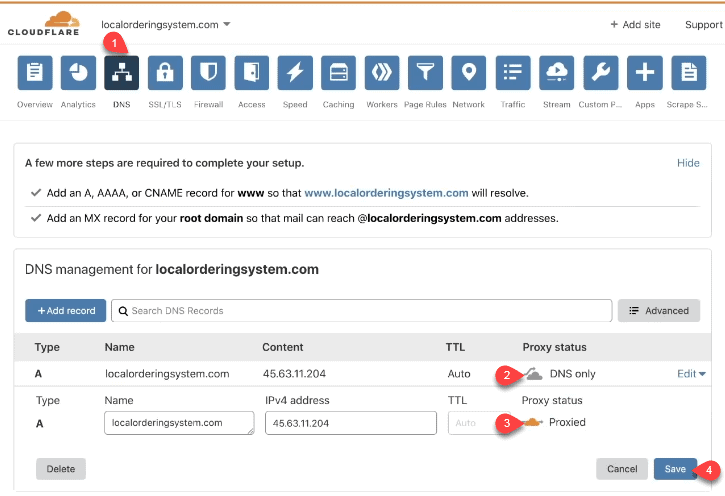Viewport: 725px width, 496px height.
Task: Expand the localorderingsystem.com site dropdown
Action: click(166, 24)
